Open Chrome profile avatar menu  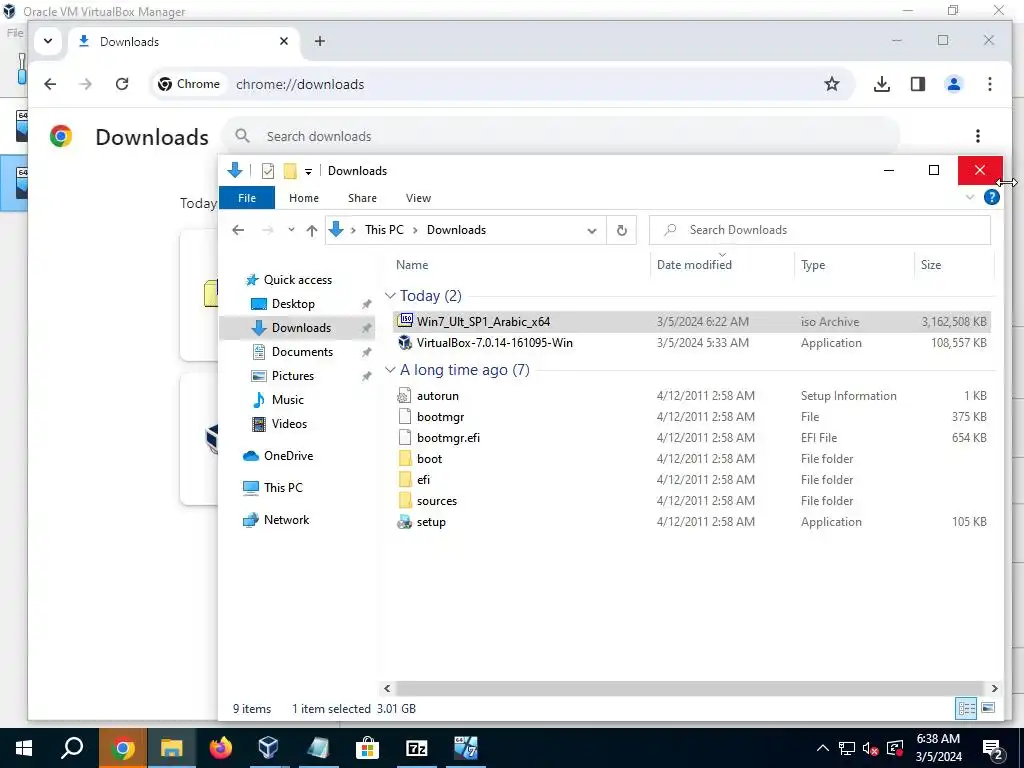coord(953,84)
